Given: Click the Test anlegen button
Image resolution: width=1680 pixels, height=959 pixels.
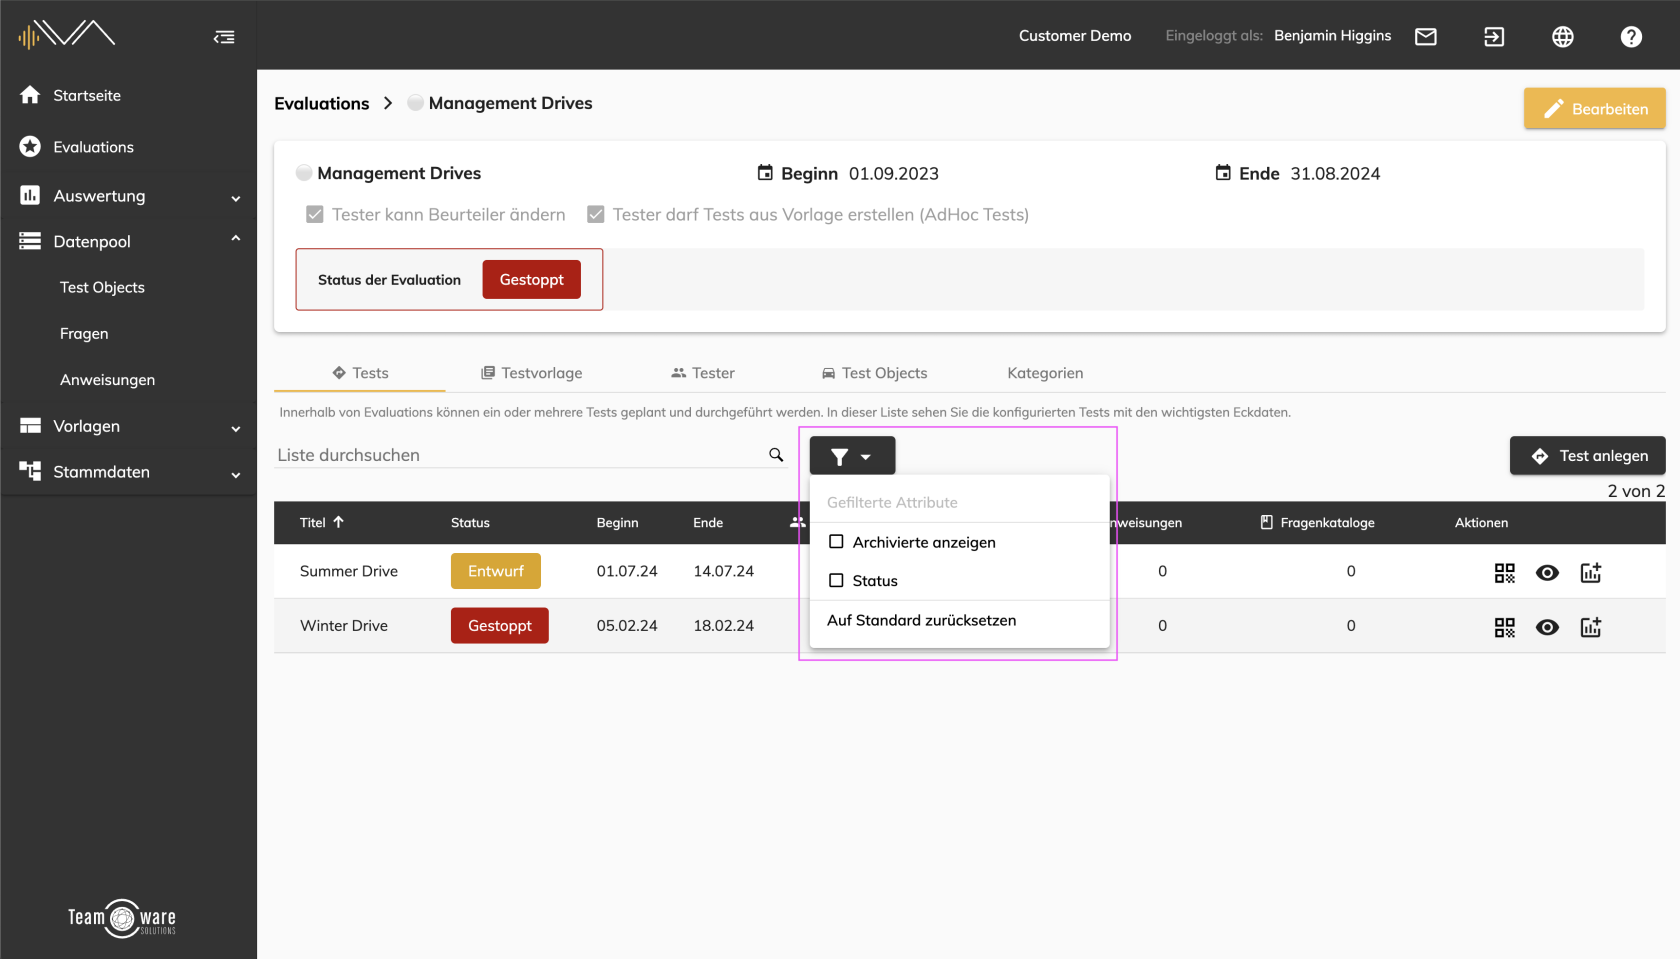Looking at the screenshot, I should coord(1588,456).
